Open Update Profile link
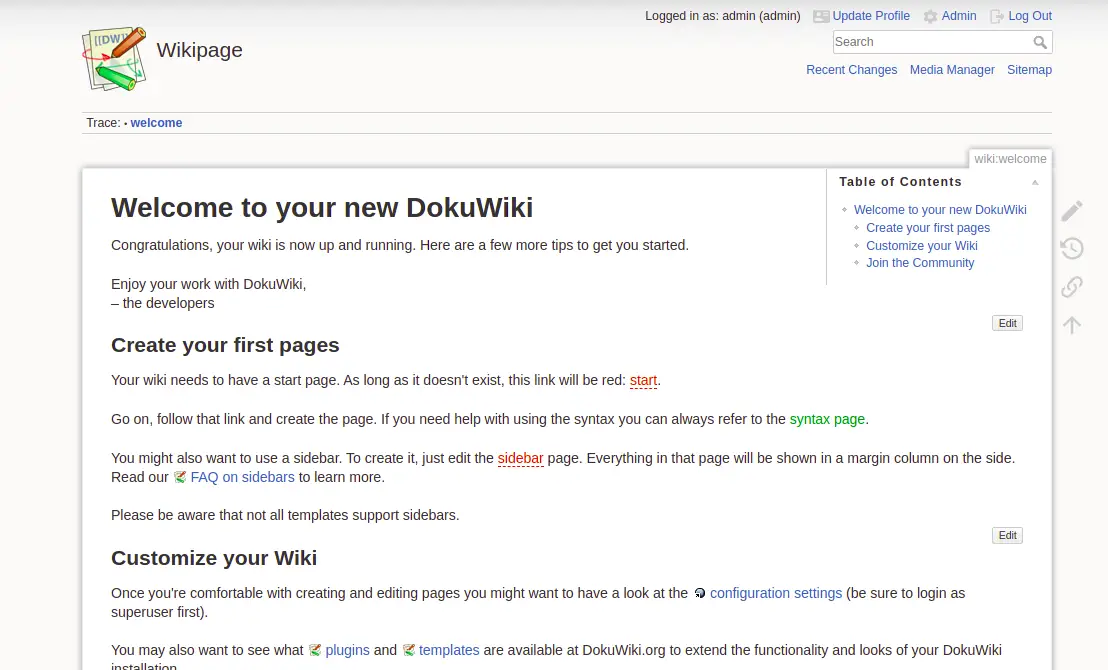 [x=870, y=16]
